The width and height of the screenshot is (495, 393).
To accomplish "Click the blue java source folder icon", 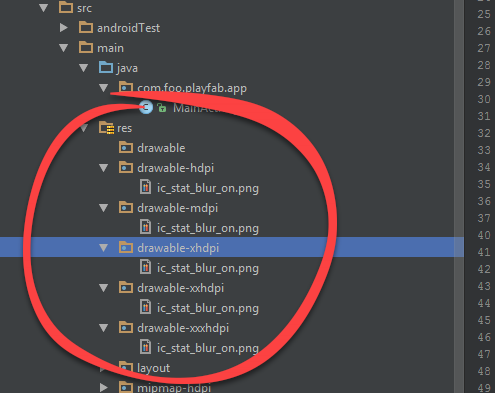I will pyautogui.click(x=106, y=67).
